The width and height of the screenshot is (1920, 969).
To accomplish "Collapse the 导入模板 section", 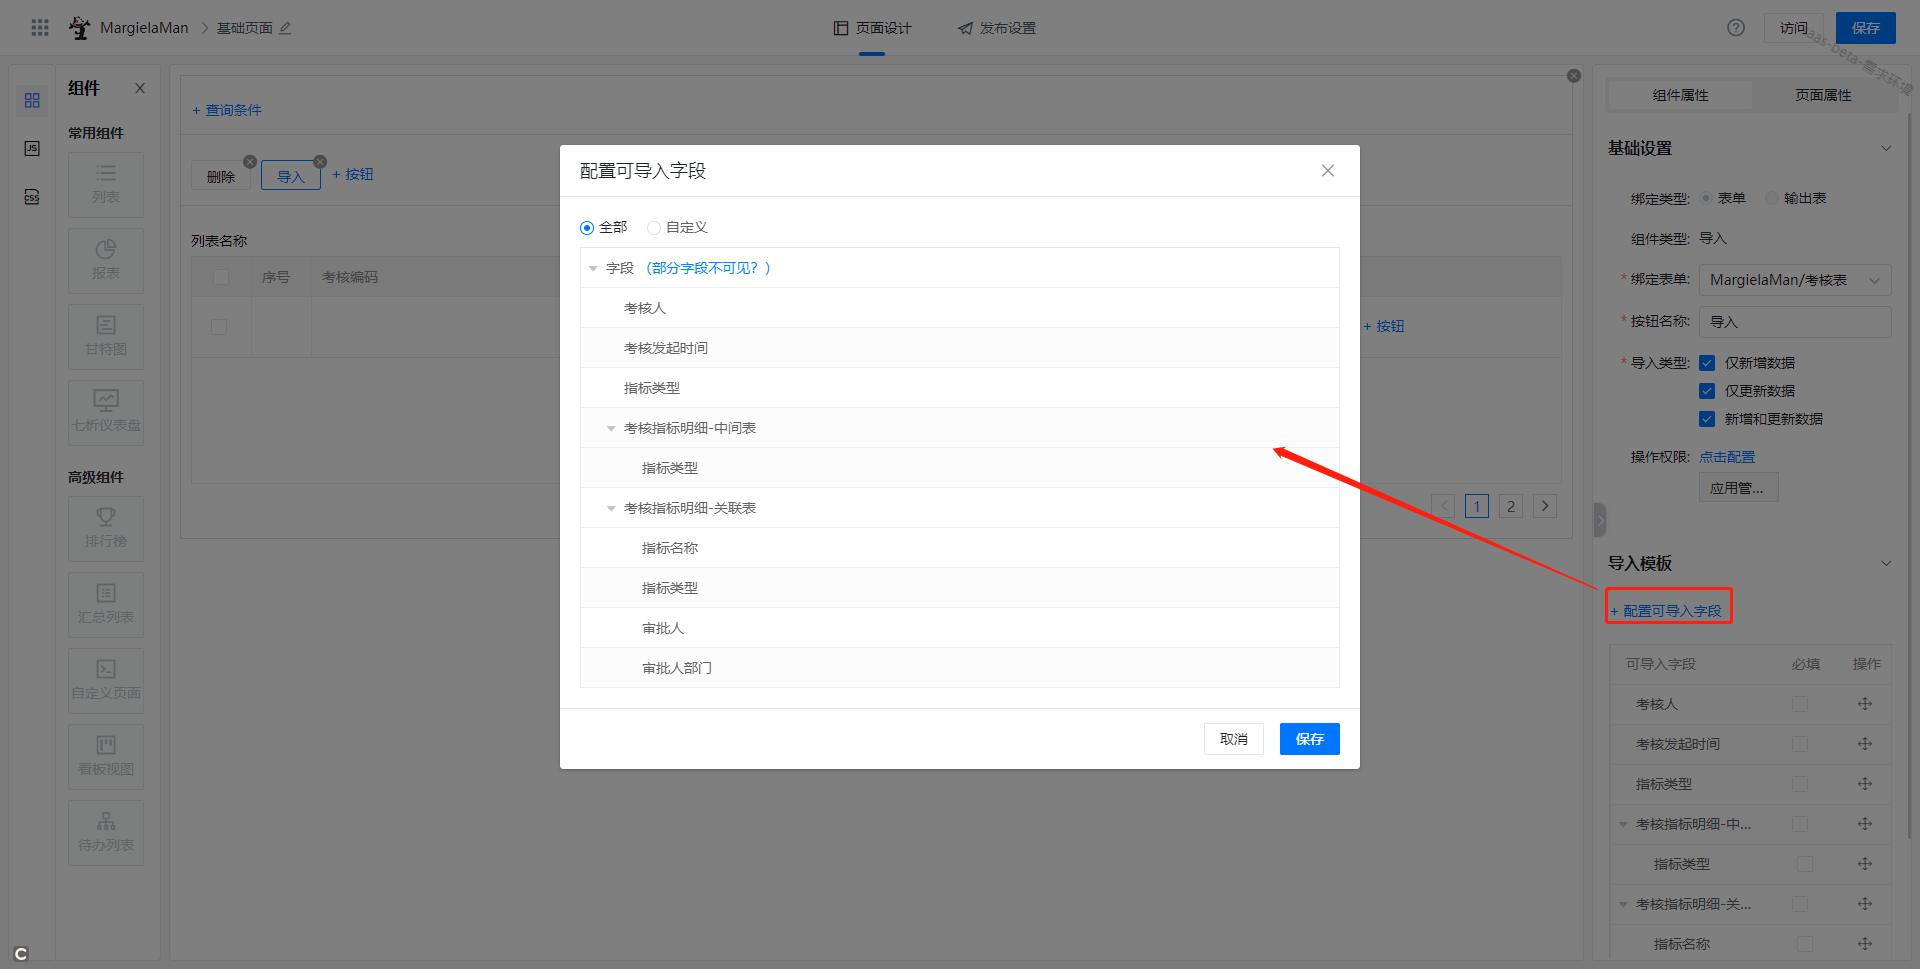I will (1886, 563).
